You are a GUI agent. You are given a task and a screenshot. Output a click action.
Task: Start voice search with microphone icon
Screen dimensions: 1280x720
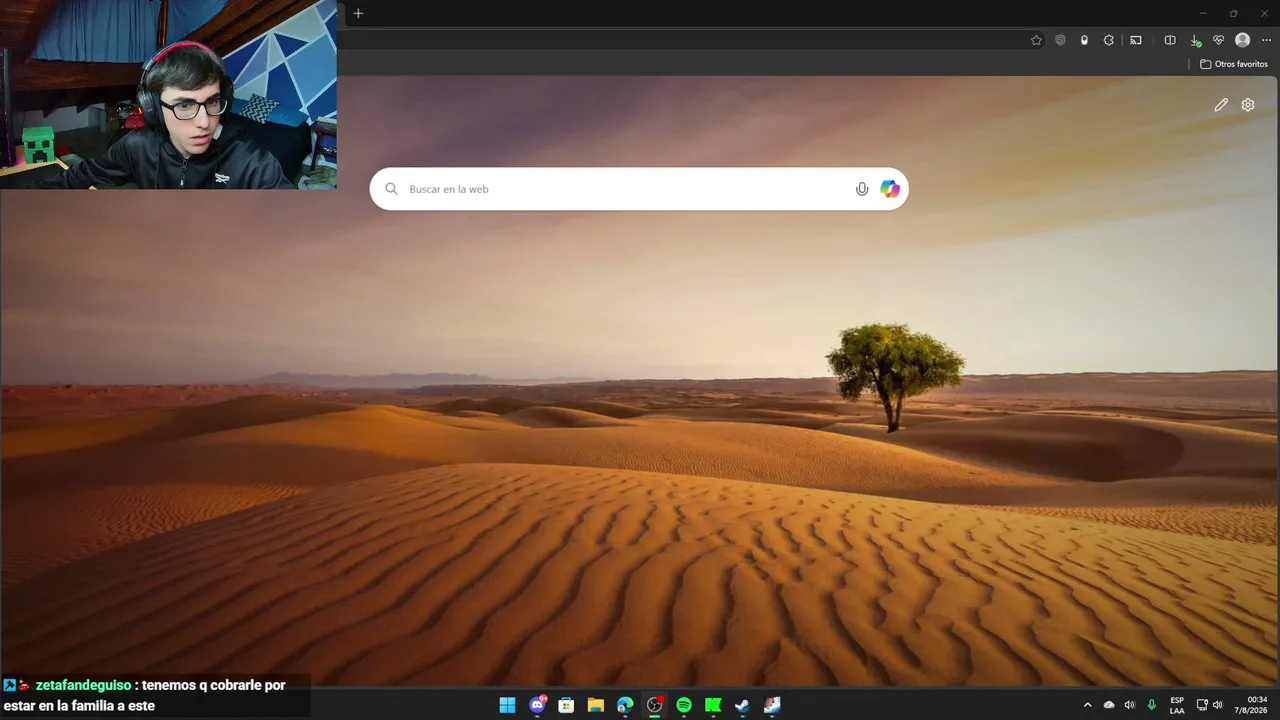click(862, 189)
